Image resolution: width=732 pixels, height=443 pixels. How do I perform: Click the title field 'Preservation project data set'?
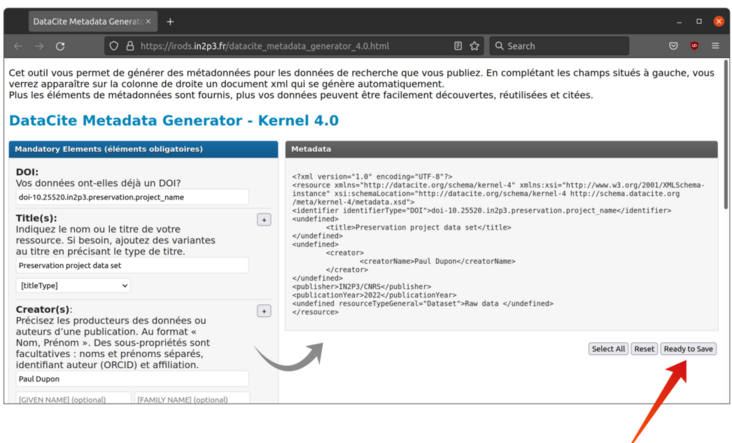click(132, 265)
